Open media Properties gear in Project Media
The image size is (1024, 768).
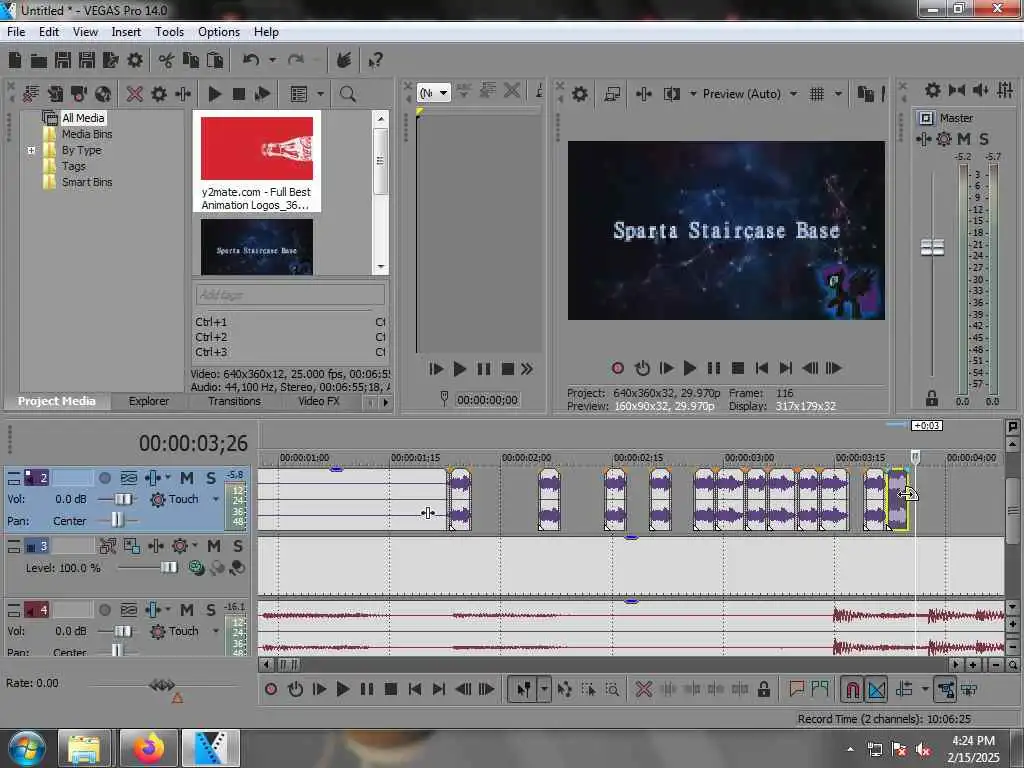(159, 94)
